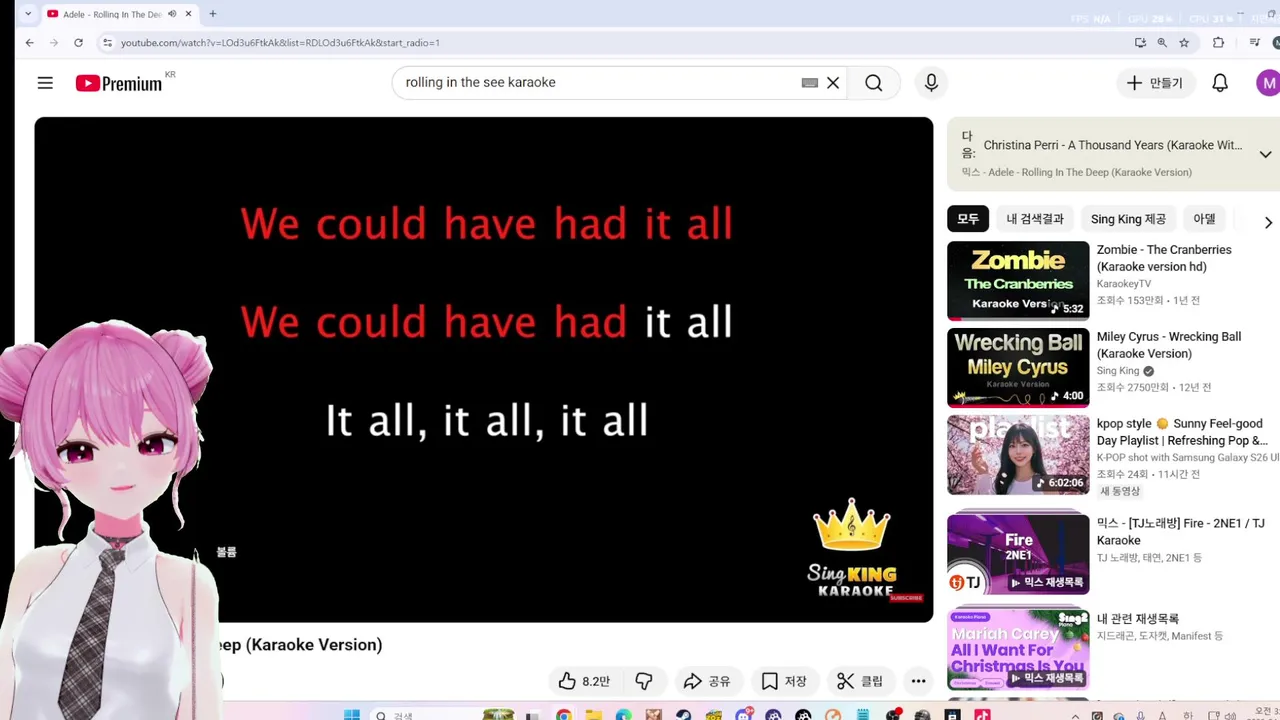Save the video to a playlist via 저장

pos(784,681)
